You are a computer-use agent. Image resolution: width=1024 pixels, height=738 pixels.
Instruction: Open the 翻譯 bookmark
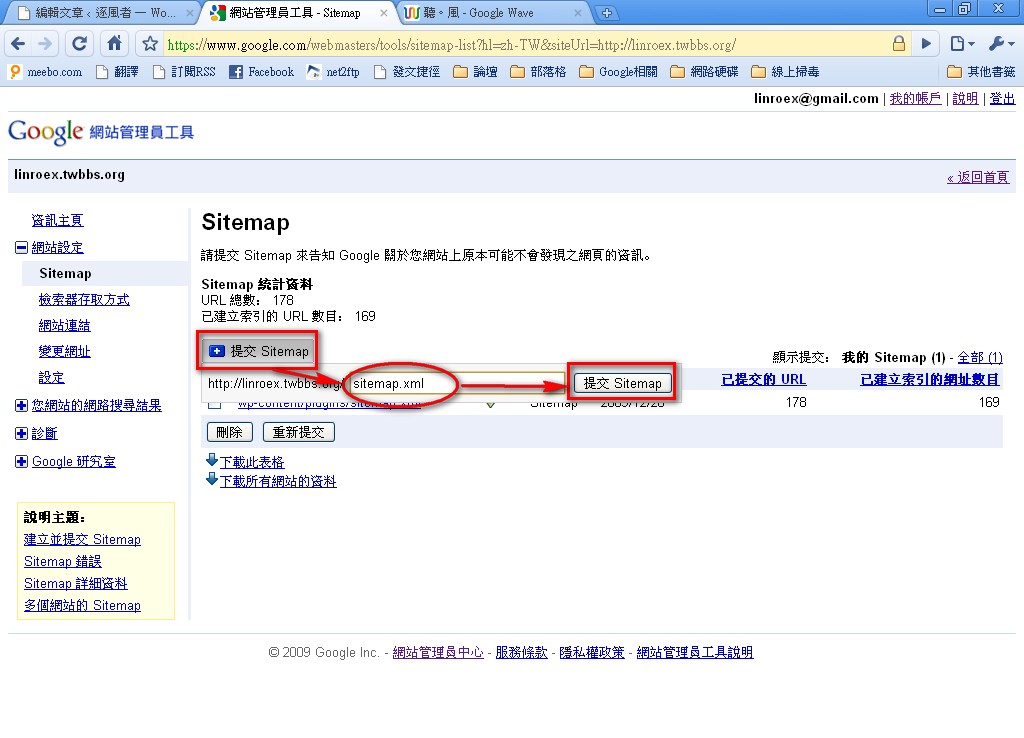click(118, 72)
